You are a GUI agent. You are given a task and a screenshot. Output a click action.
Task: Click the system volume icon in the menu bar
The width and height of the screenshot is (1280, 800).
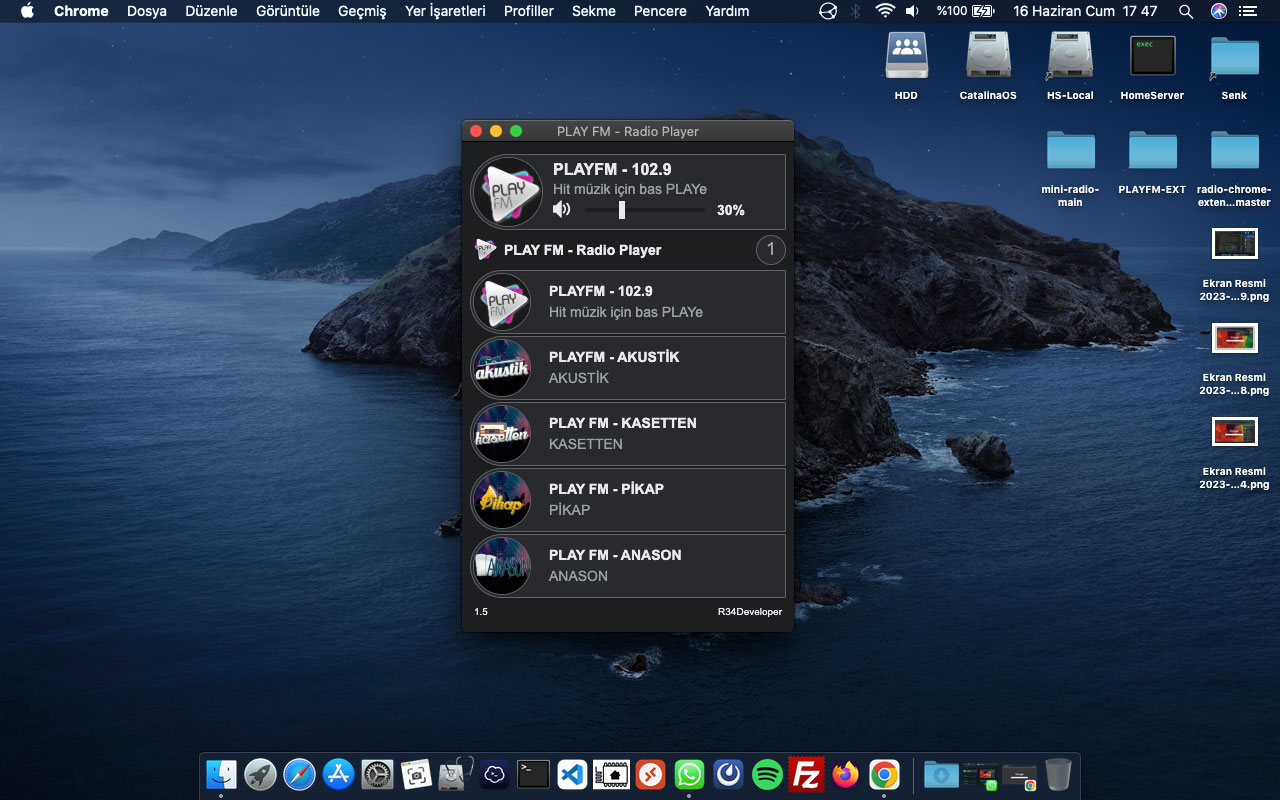point(912,11)
